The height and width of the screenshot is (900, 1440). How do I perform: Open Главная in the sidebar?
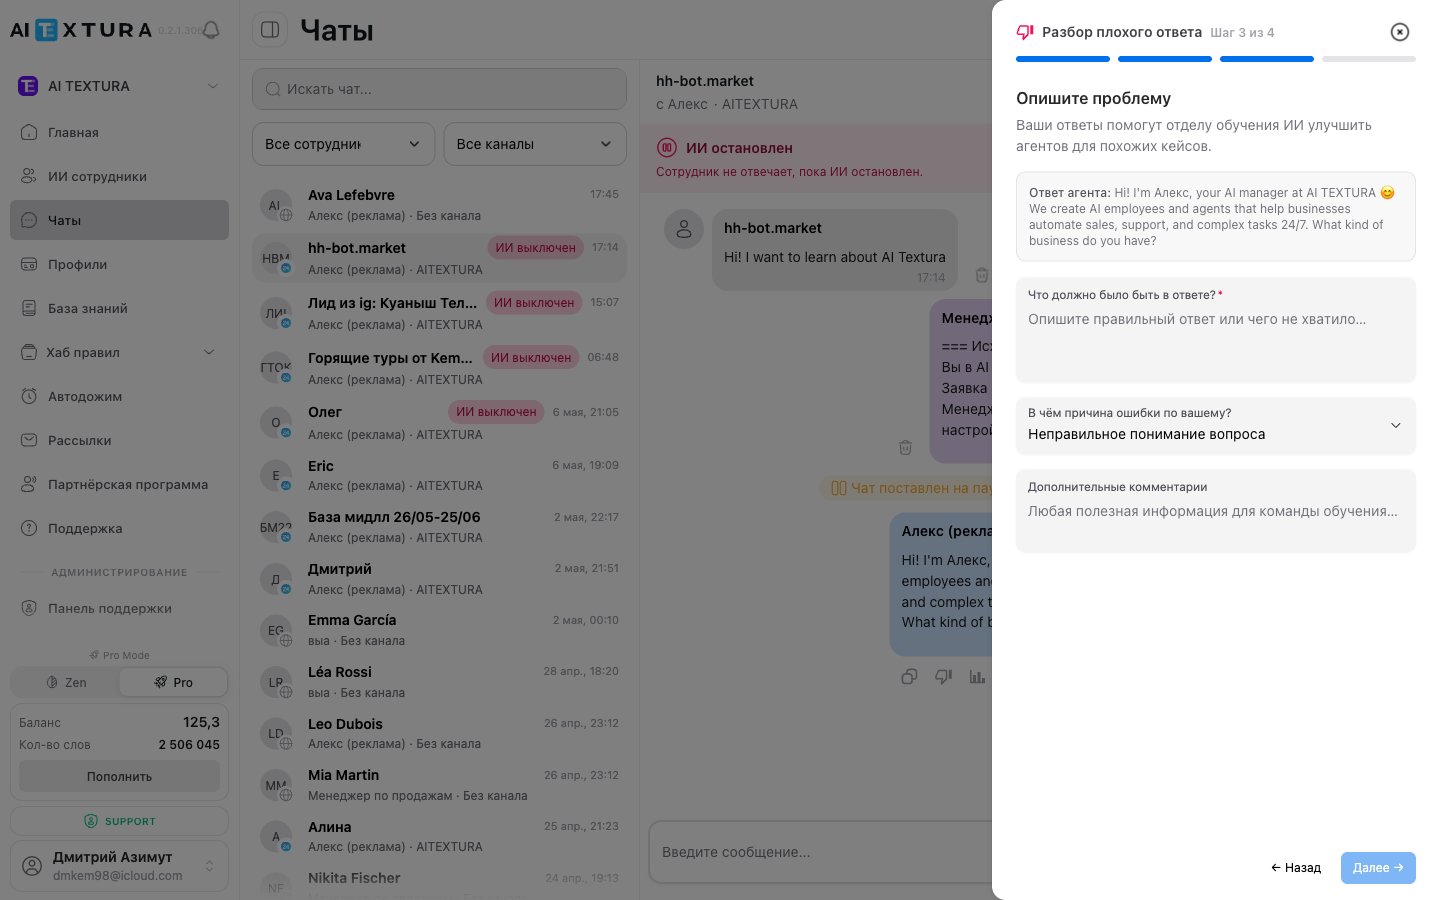click(x=119, y=132)
